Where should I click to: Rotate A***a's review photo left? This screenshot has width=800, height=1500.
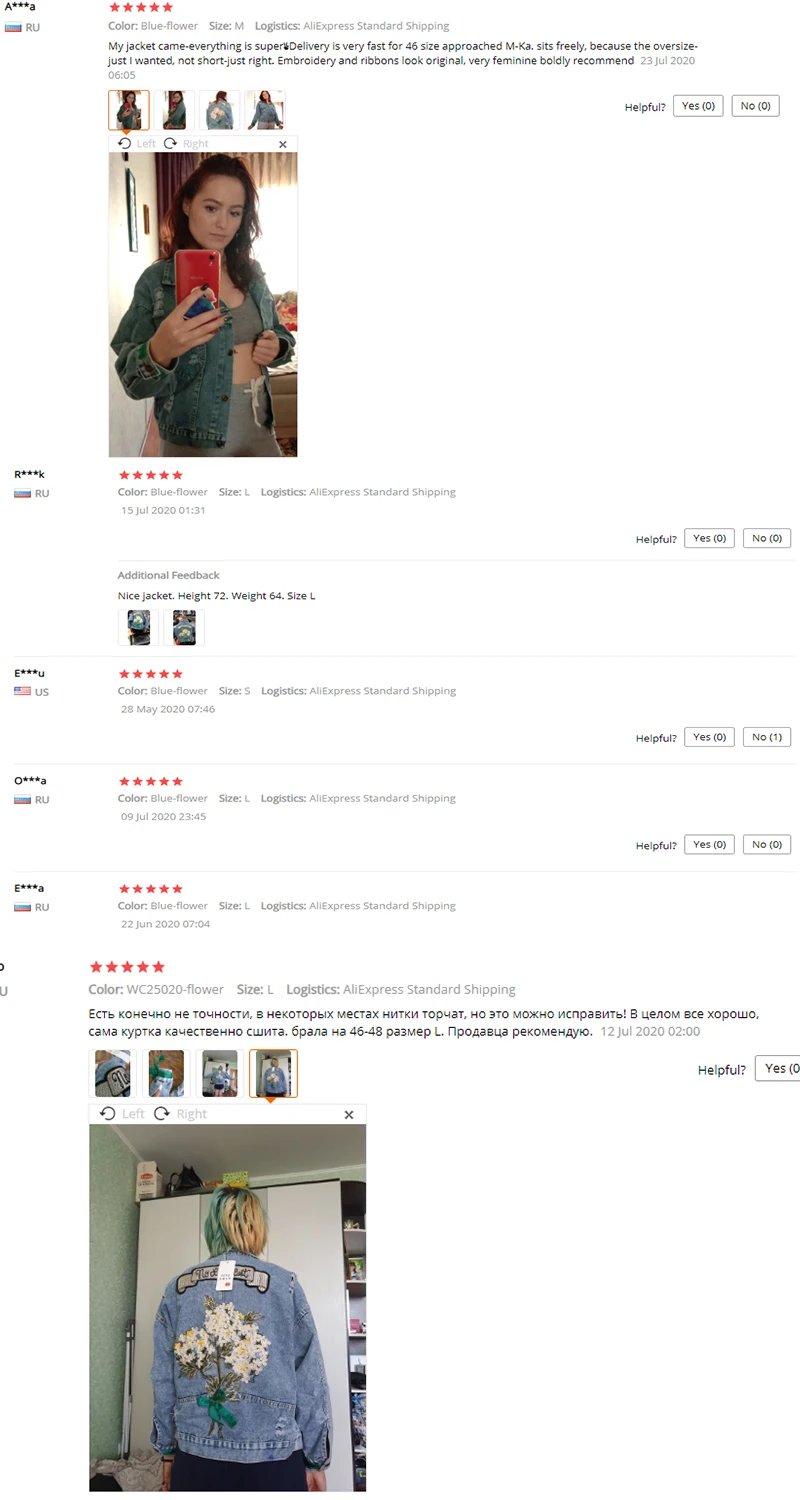[137, 144]
